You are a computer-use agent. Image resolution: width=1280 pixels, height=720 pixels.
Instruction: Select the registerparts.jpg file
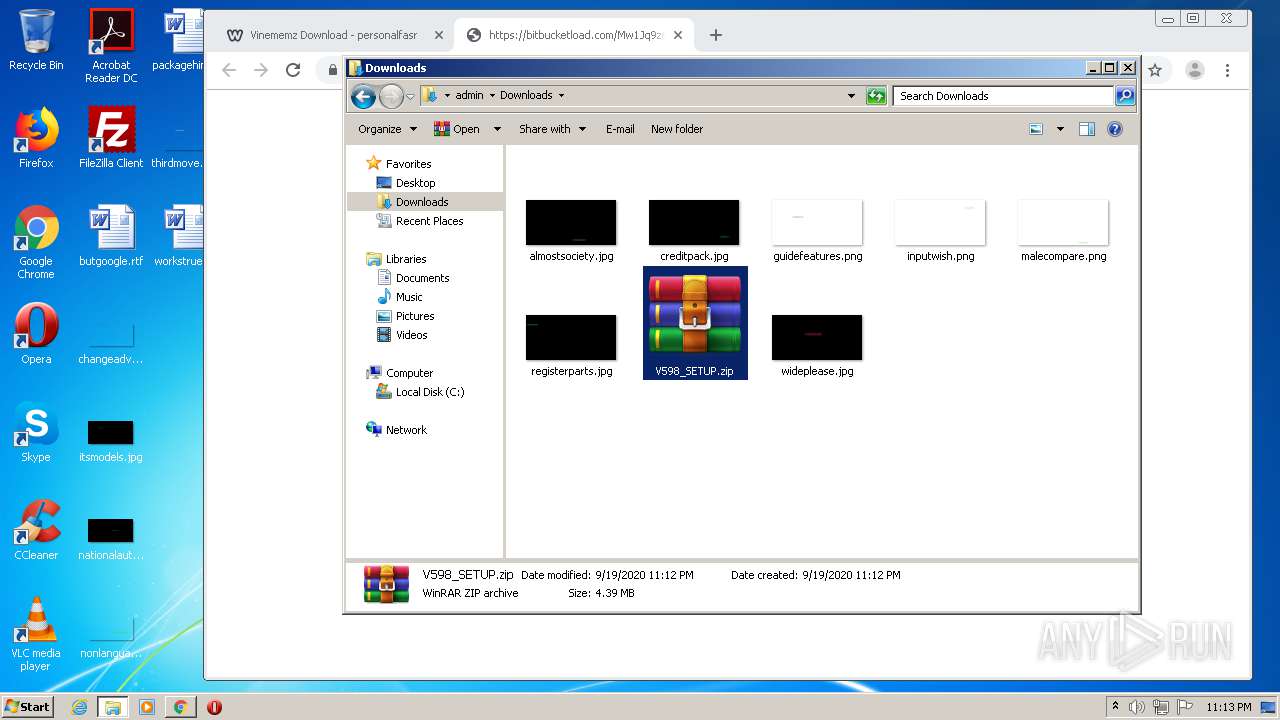(x=571, y=346)
